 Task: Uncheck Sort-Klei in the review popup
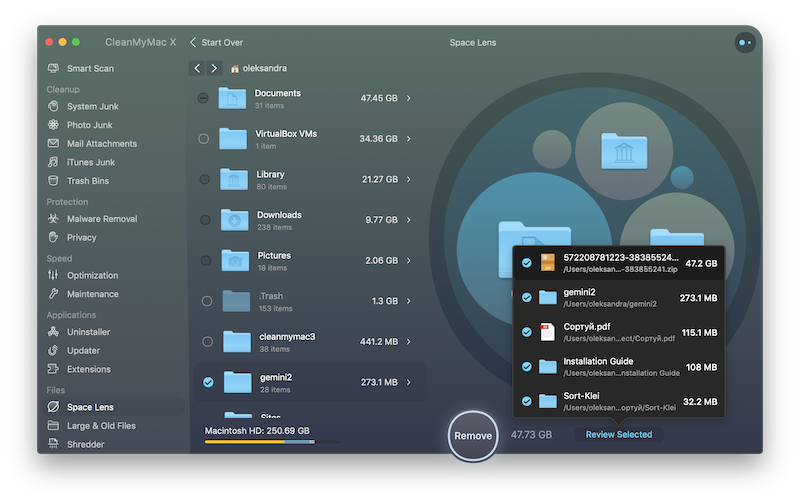point(527,401)
